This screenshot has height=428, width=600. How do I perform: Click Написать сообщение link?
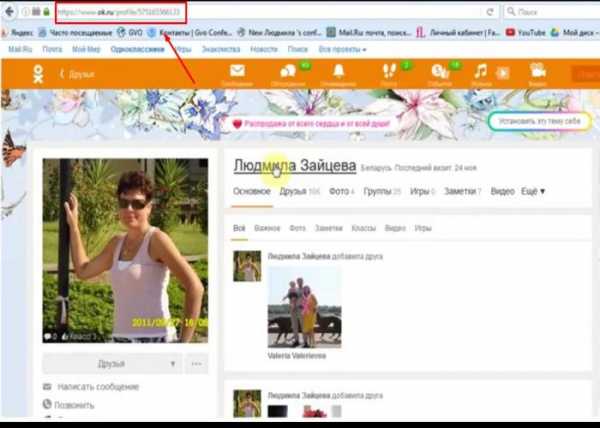(x=98, y=387)
